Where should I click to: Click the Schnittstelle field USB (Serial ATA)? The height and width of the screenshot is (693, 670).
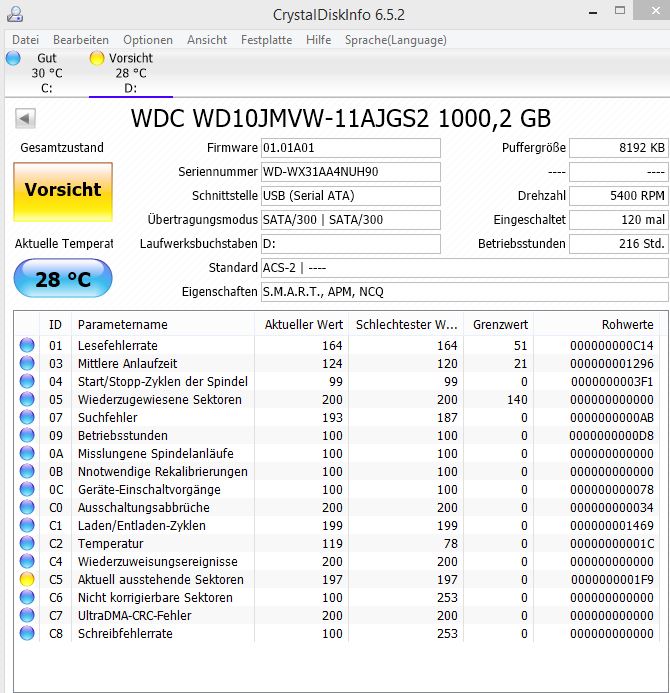tap(350, 196)
